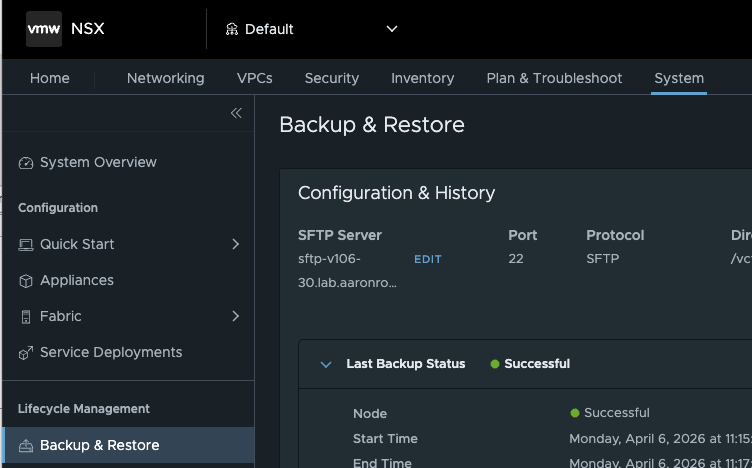
Task: Expand the Fabric submenu arrow
Action: pos(235,316)
